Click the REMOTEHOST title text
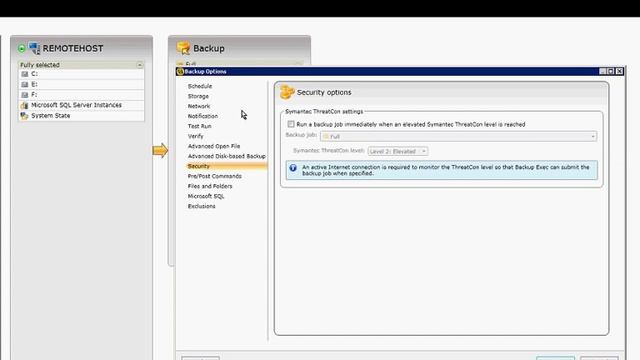Image resolution: width=640 pixels, height=360 pixels. [x=73, y=49]
